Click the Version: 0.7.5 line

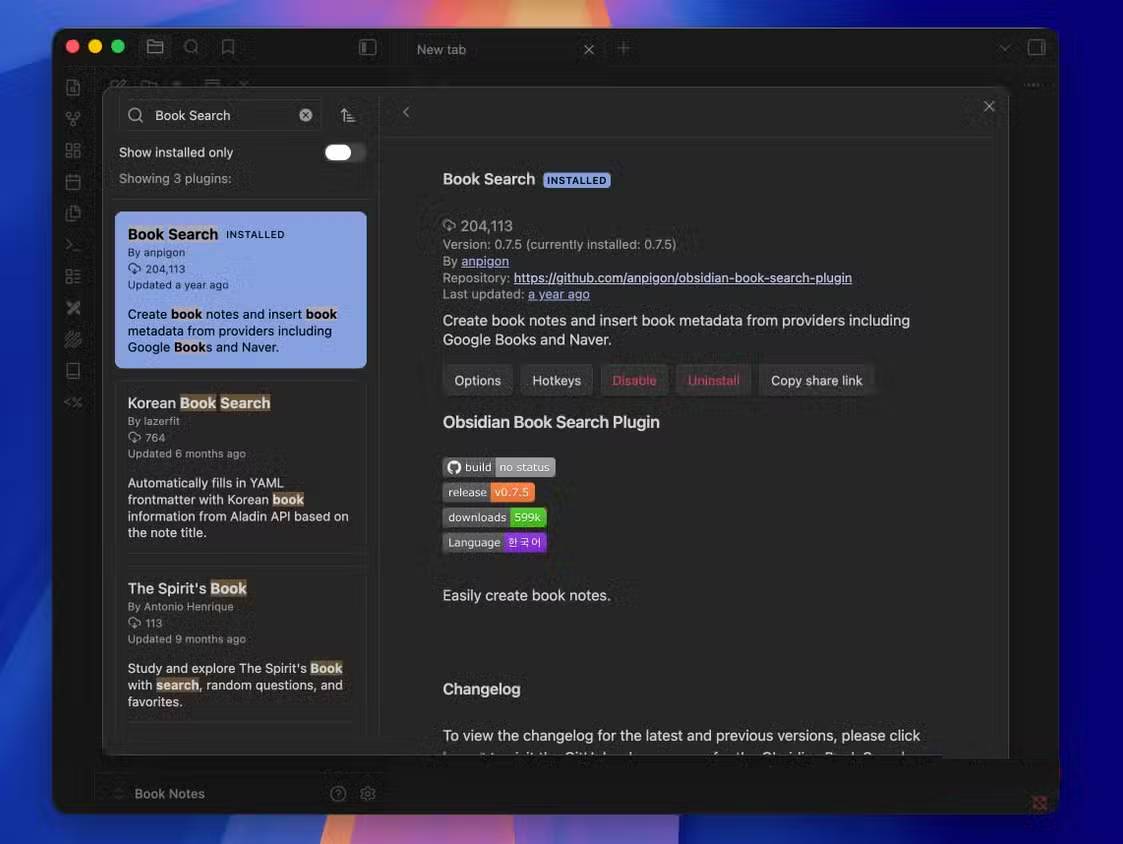coord(559,244)
